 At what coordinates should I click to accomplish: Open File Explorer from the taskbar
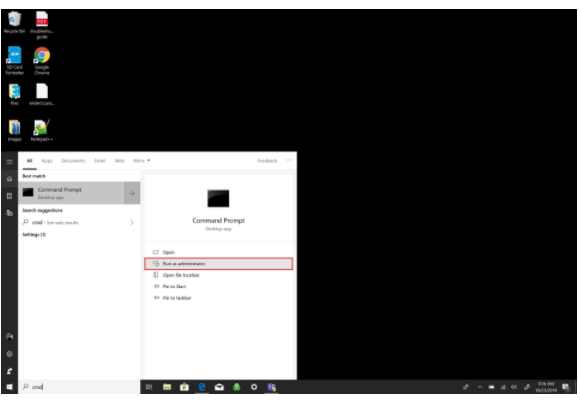click(x=167, y=387)
